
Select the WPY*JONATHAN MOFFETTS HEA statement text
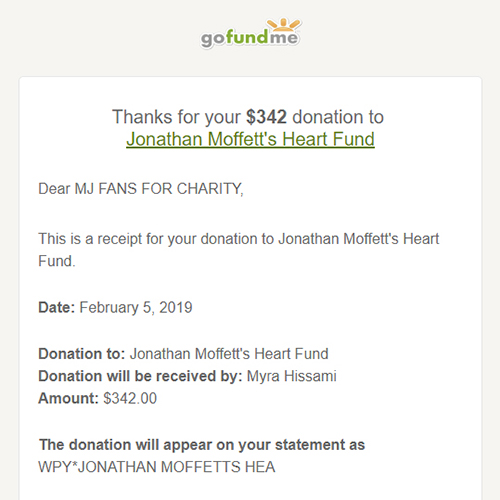[x=157, y=467]
